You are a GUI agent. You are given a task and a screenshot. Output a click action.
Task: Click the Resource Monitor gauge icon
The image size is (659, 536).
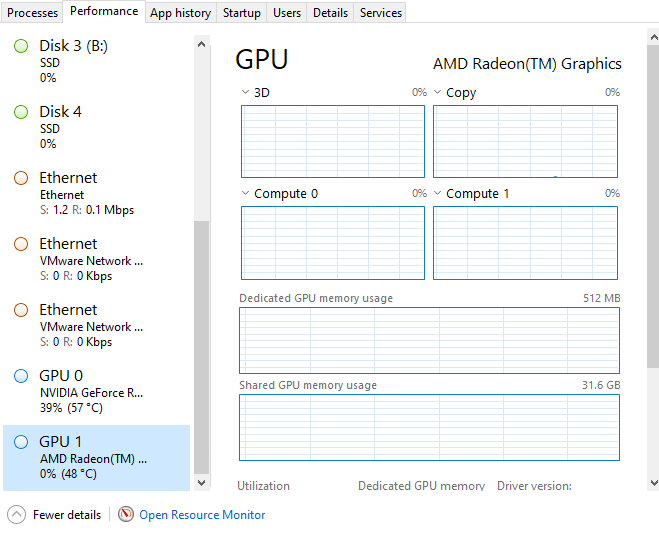[126, 515]
